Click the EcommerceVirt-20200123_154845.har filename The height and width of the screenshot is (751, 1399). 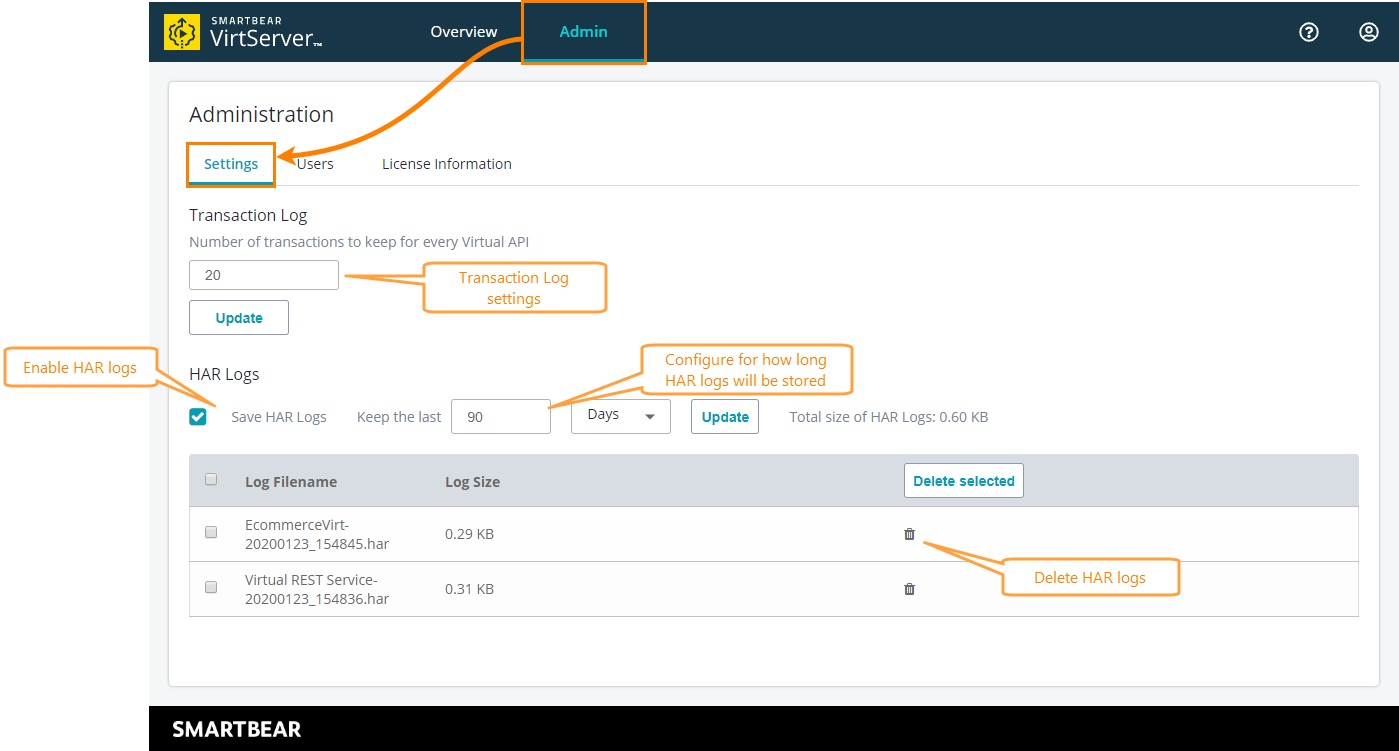coord(317,534)
